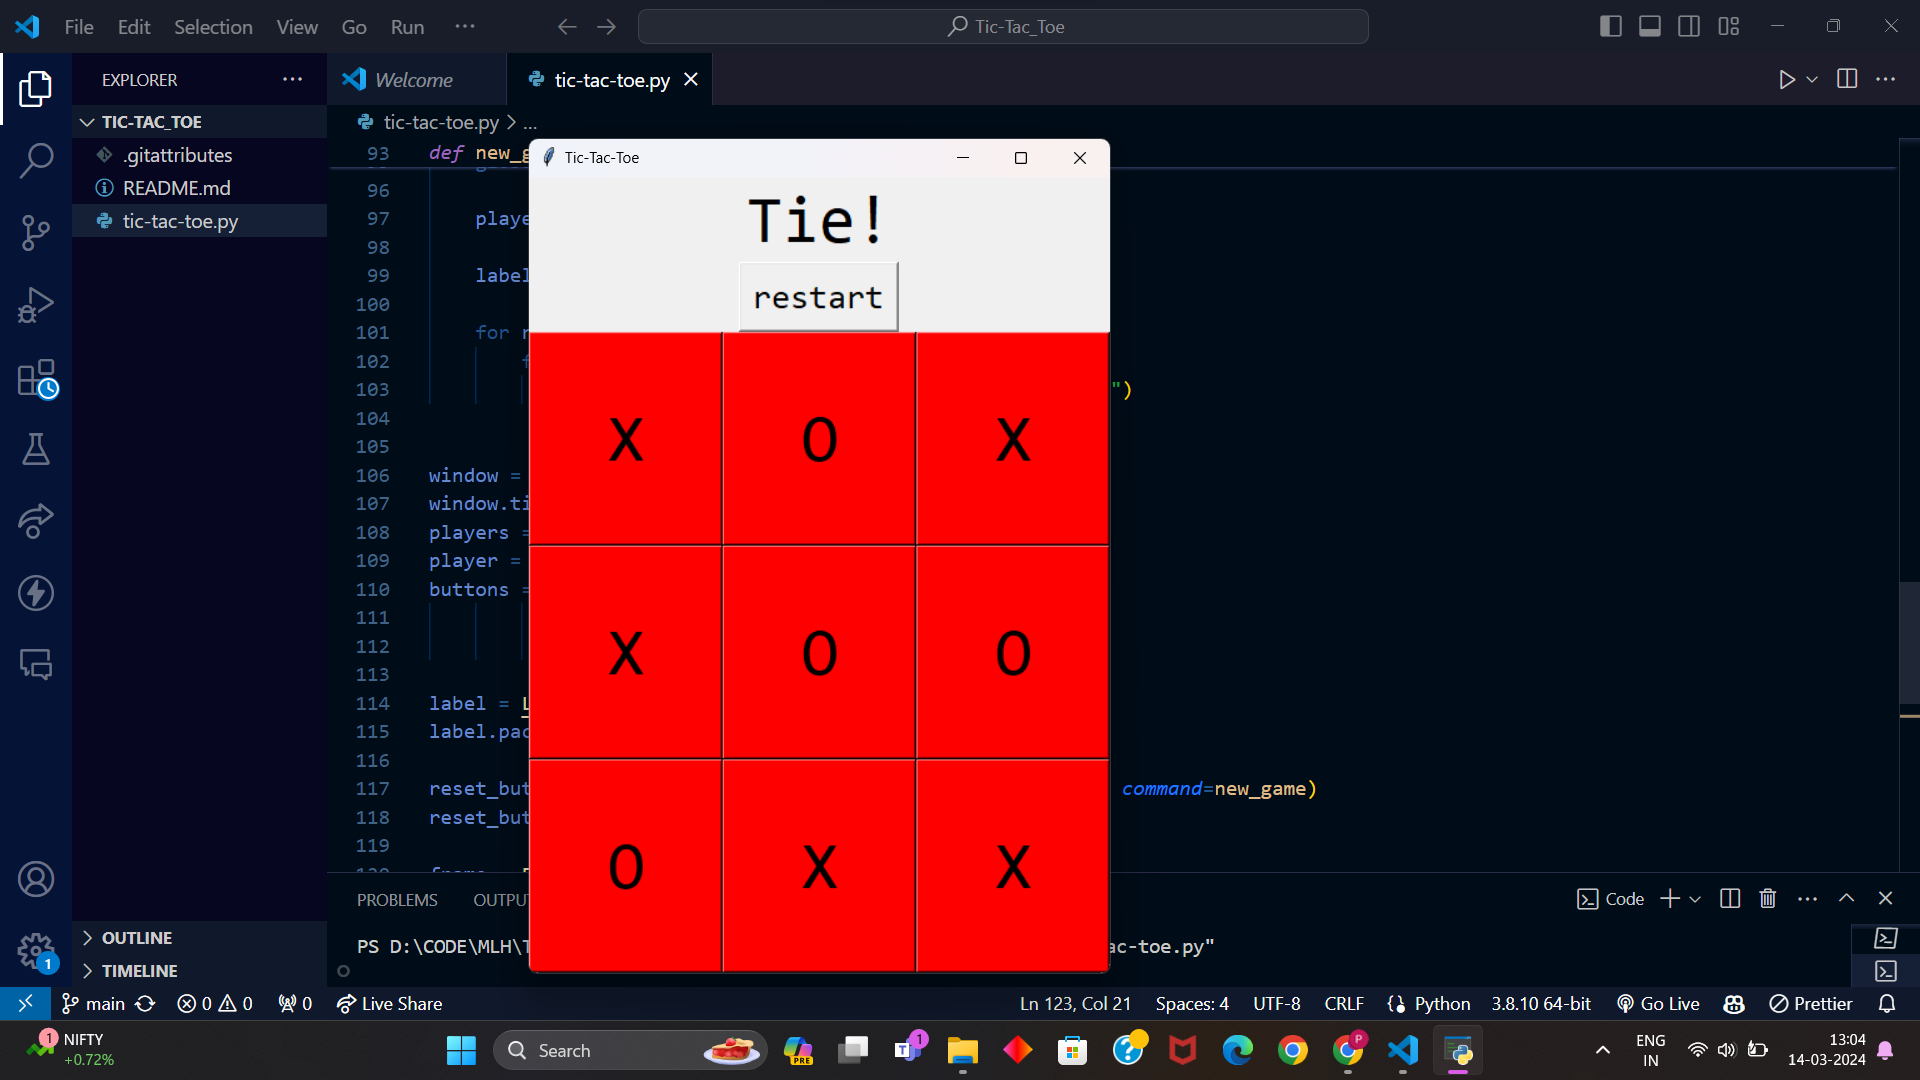Click the Split Editor Right icon
The image size is (1920, 1080).
click(1847, 80)
